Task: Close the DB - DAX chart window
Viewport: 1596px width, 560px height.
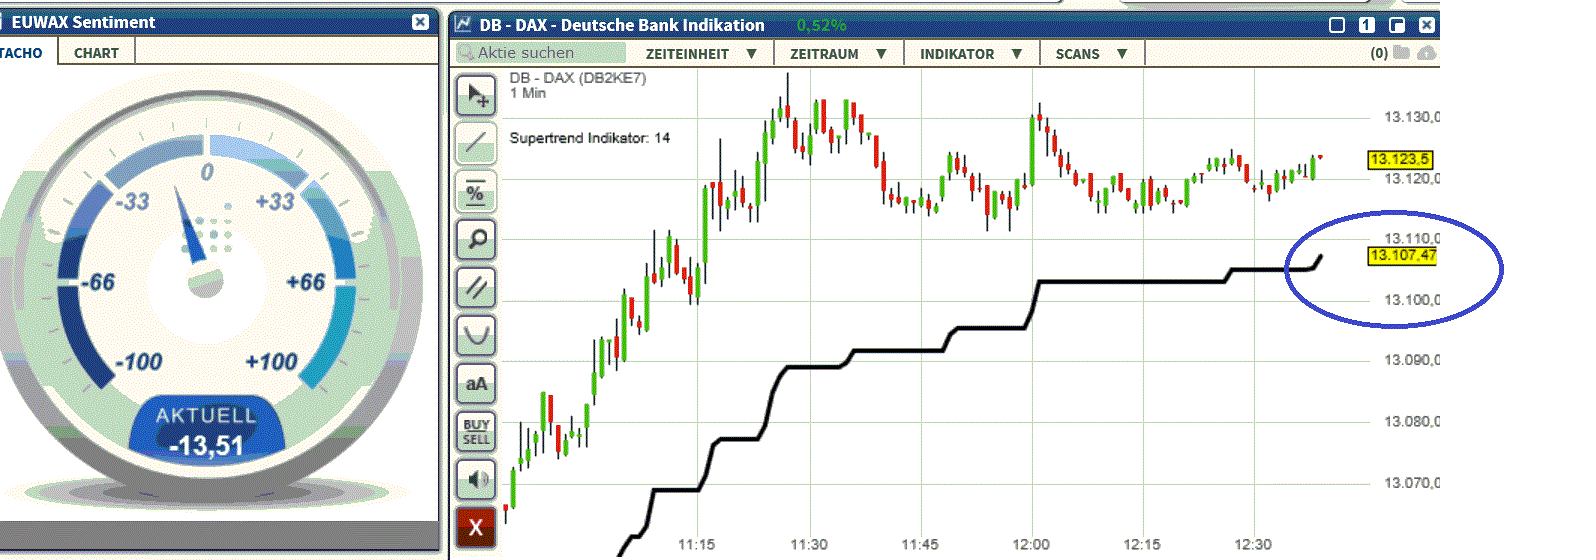Action: click(1427, 25)
